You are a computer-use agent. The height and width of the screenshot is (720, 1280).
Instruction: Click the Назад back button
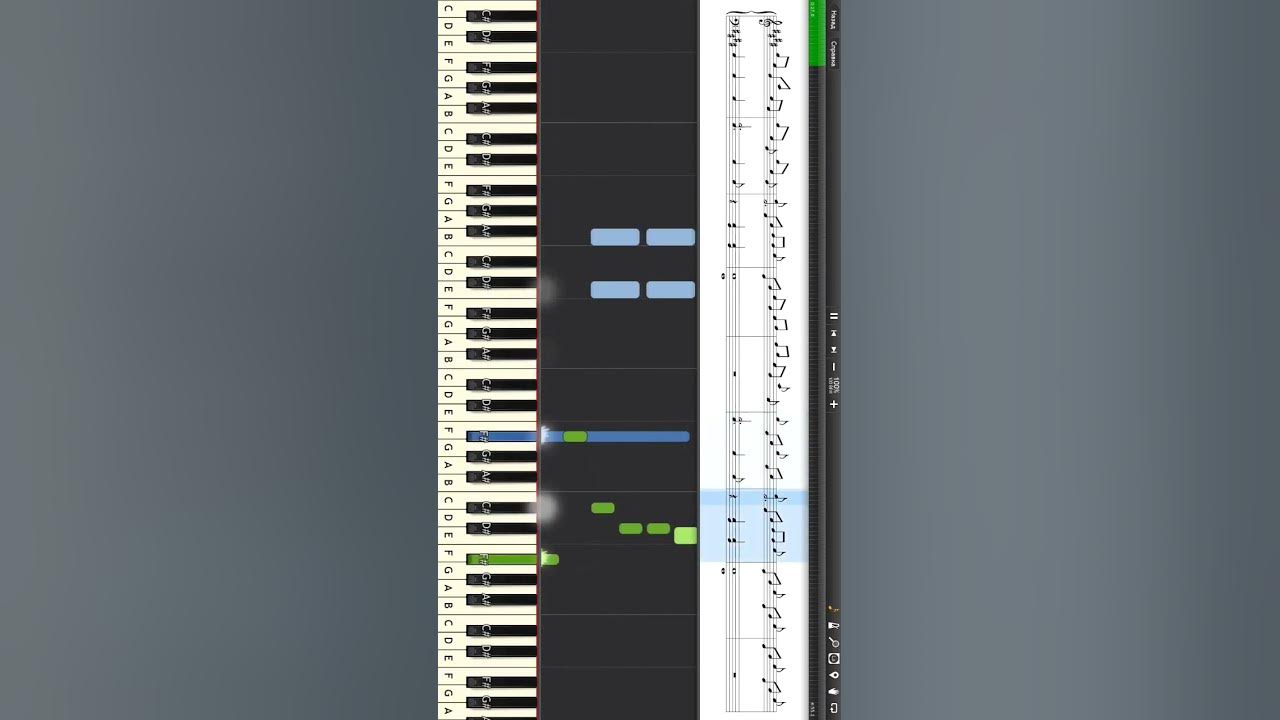pos(834,19)
